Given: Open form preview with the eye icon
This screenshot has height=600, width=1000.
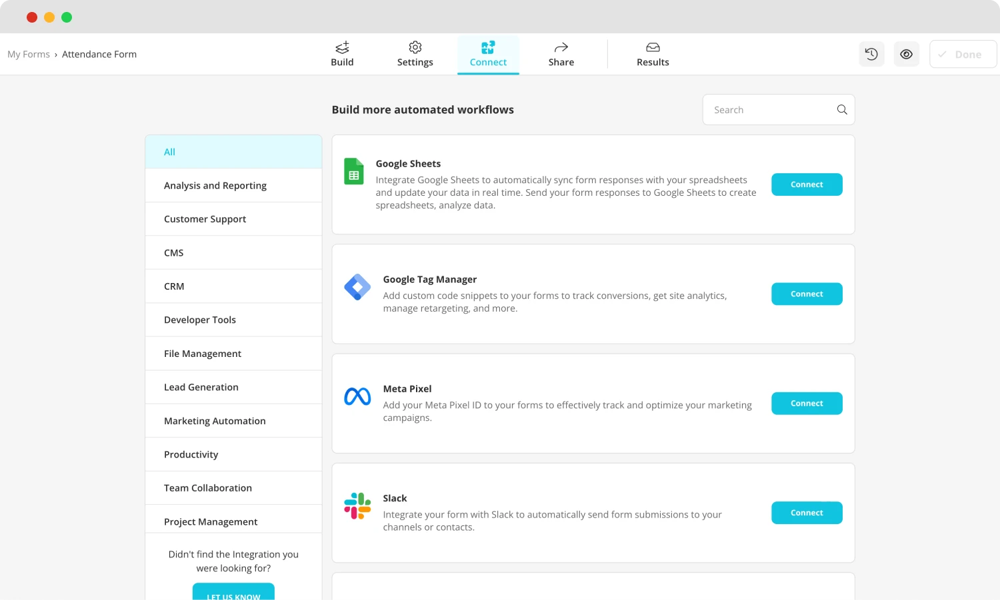Looking at the screenshot, I should (906, 54).
